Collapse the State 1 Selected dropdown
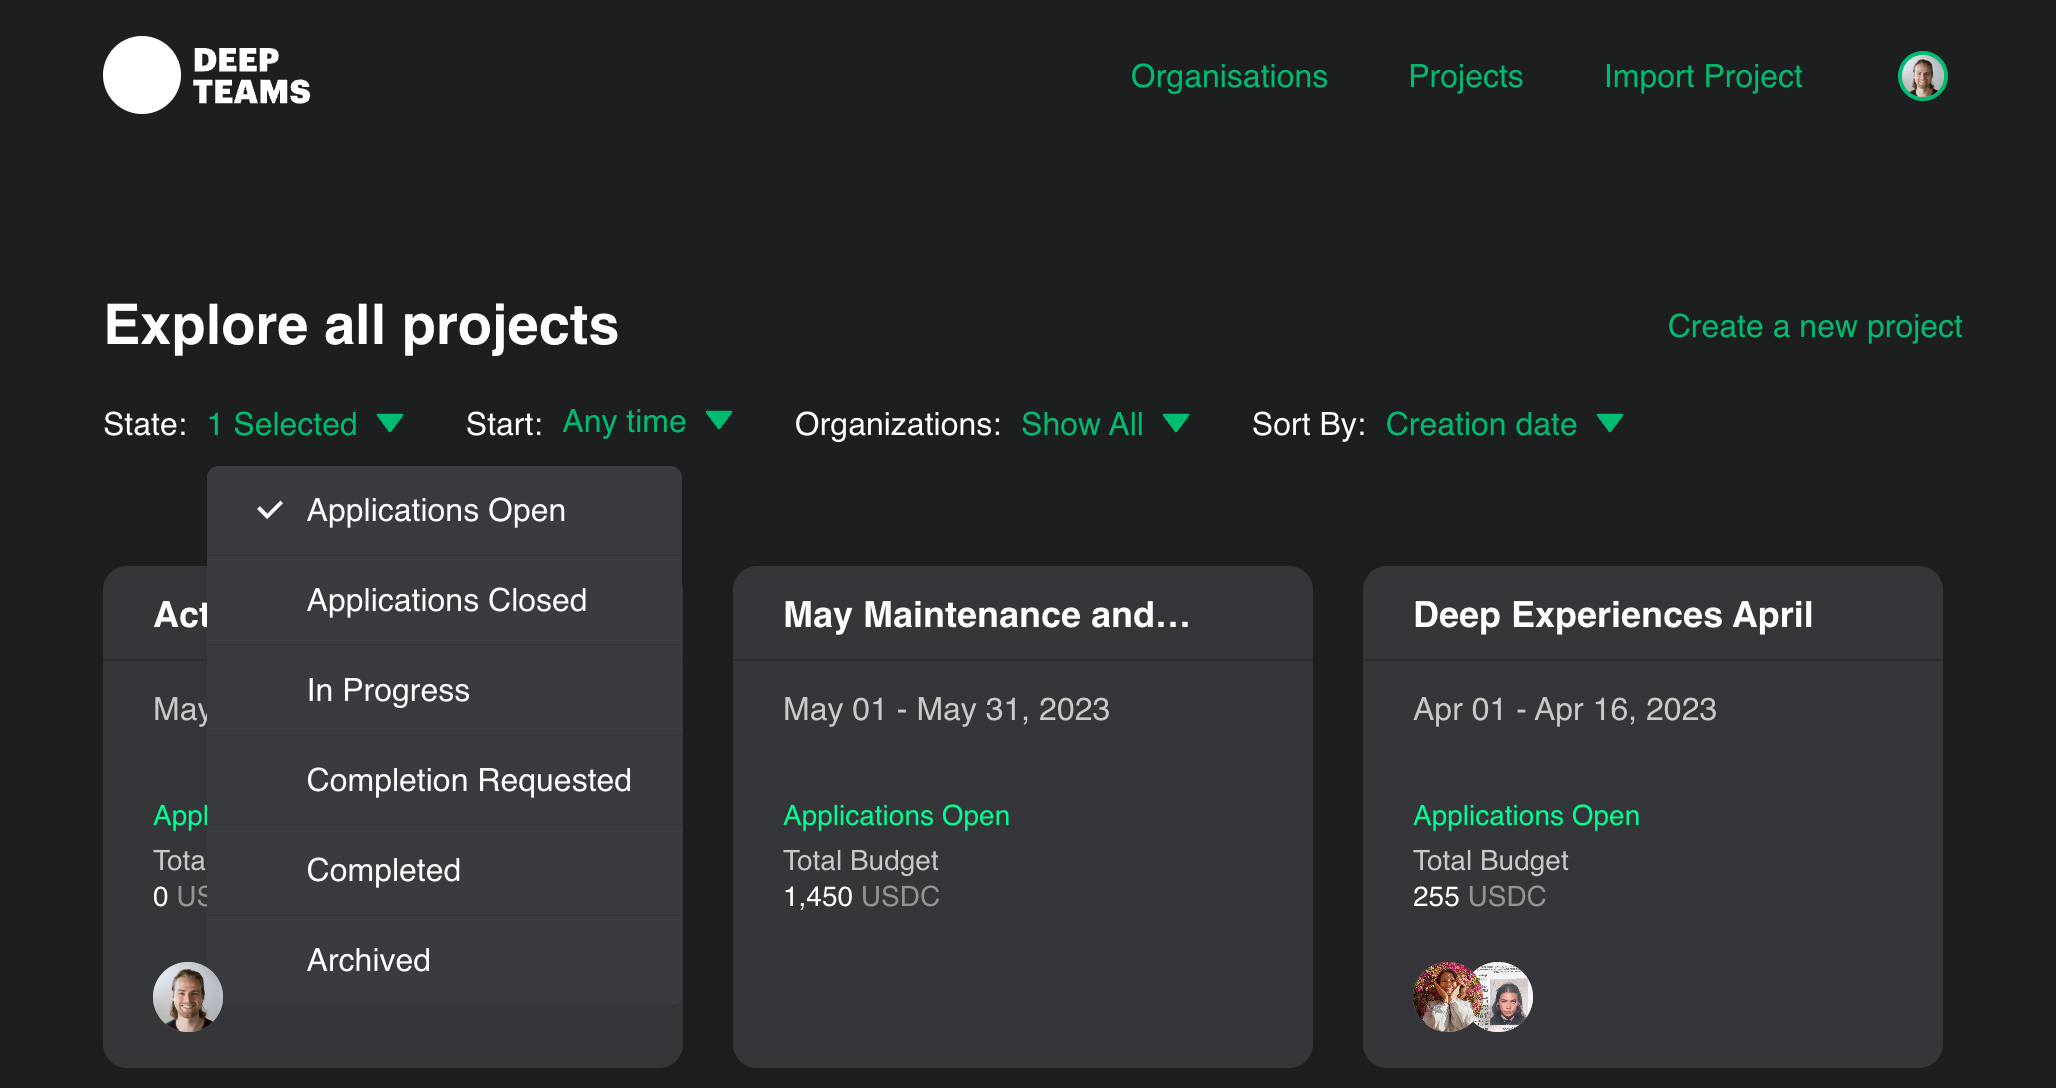2056x1088 pixels. click(305, 424)
